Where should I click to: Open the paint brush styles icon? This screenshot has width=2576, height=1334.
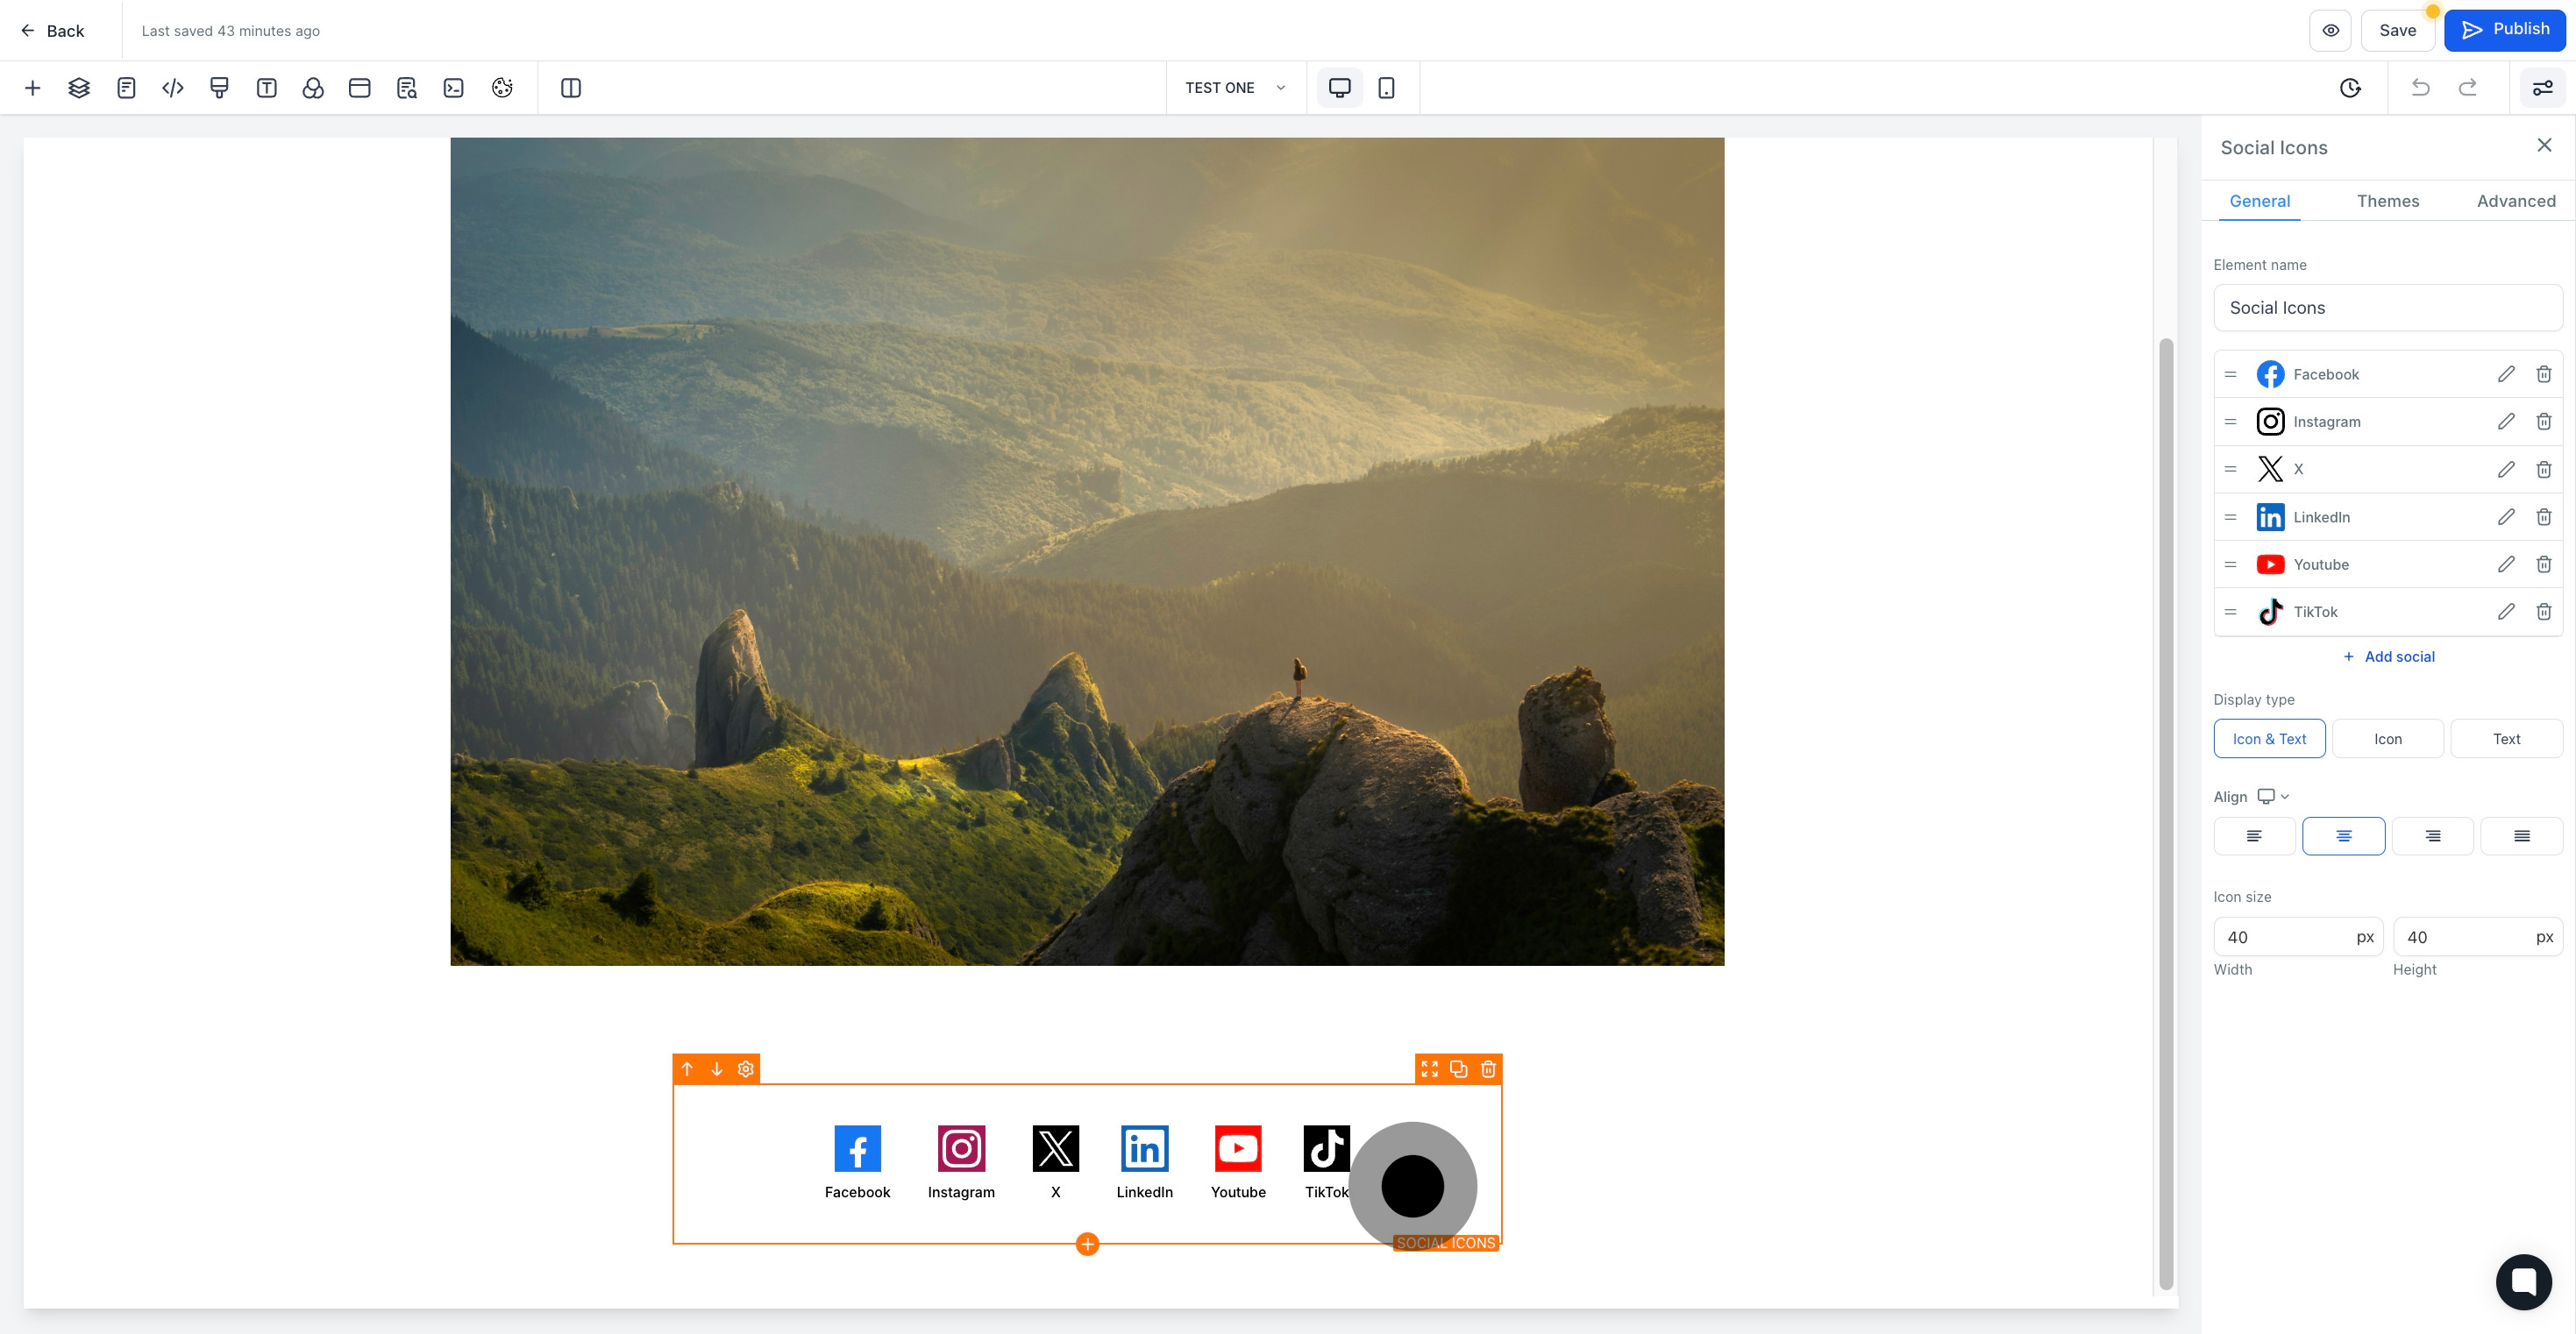tap(219, 88)
